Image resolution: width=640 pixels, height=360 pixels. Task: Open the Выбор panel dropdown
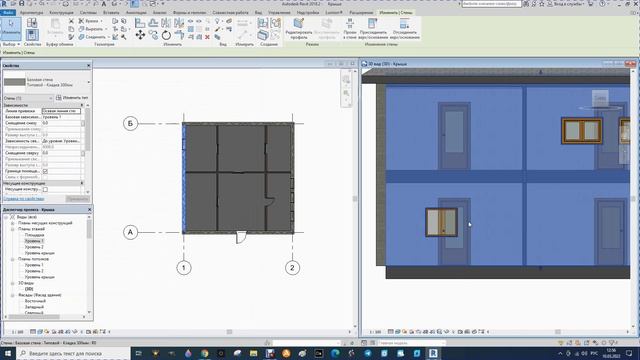[x=18, y=44]
